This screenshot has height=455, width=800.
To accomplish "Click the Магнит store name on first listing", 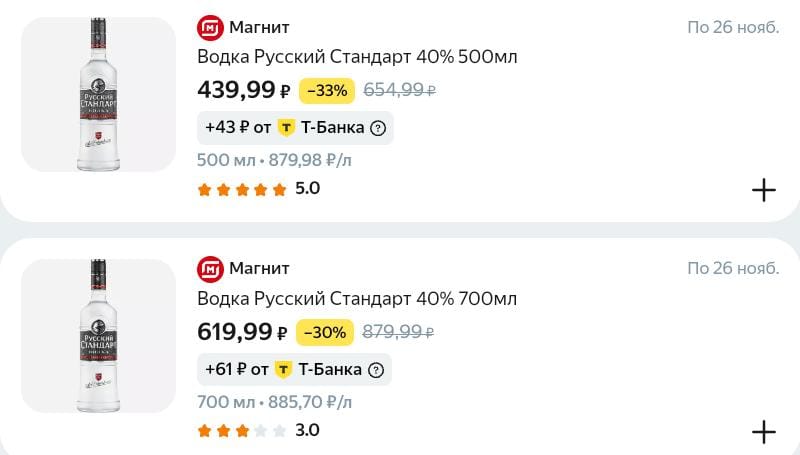I will 259,27.
